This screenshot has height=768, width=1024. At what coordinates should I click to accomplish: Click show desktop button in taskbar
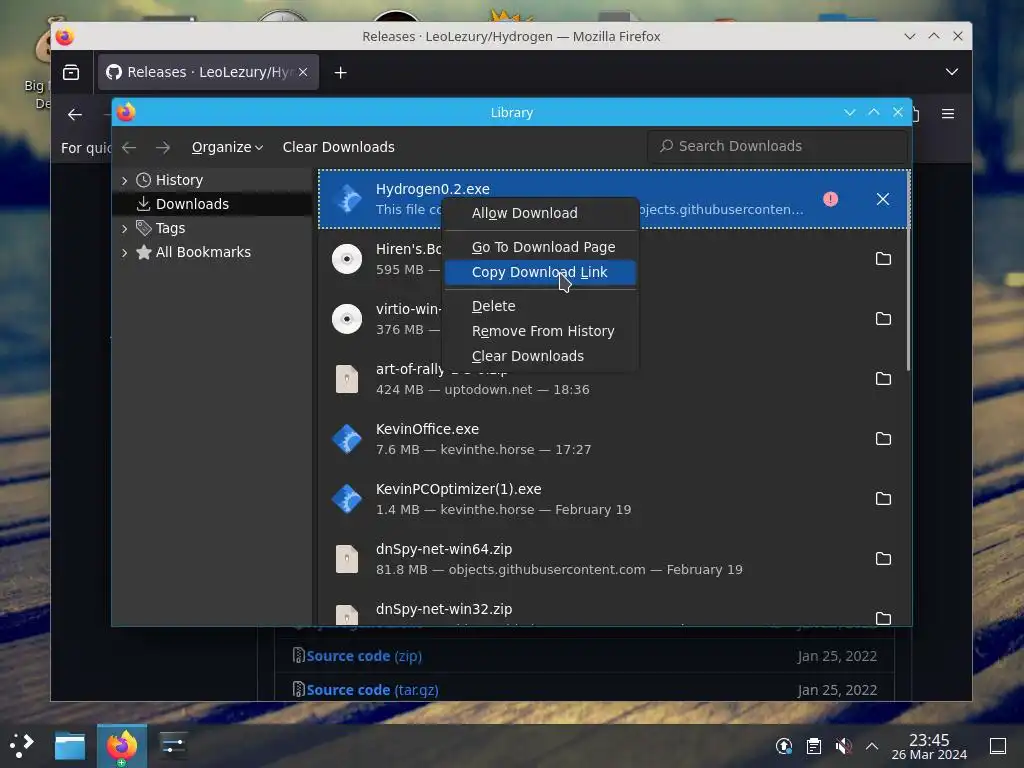tap(998, 746)
